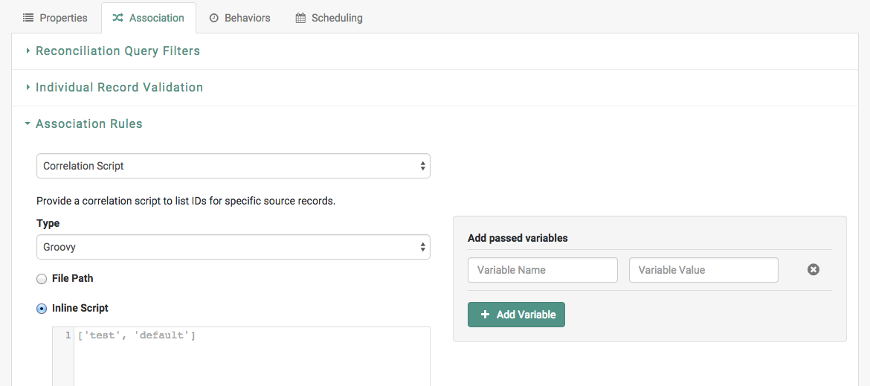The image size is (870, 386).
Task: Select the Inline Script radio button
Action: pos(42,309)
